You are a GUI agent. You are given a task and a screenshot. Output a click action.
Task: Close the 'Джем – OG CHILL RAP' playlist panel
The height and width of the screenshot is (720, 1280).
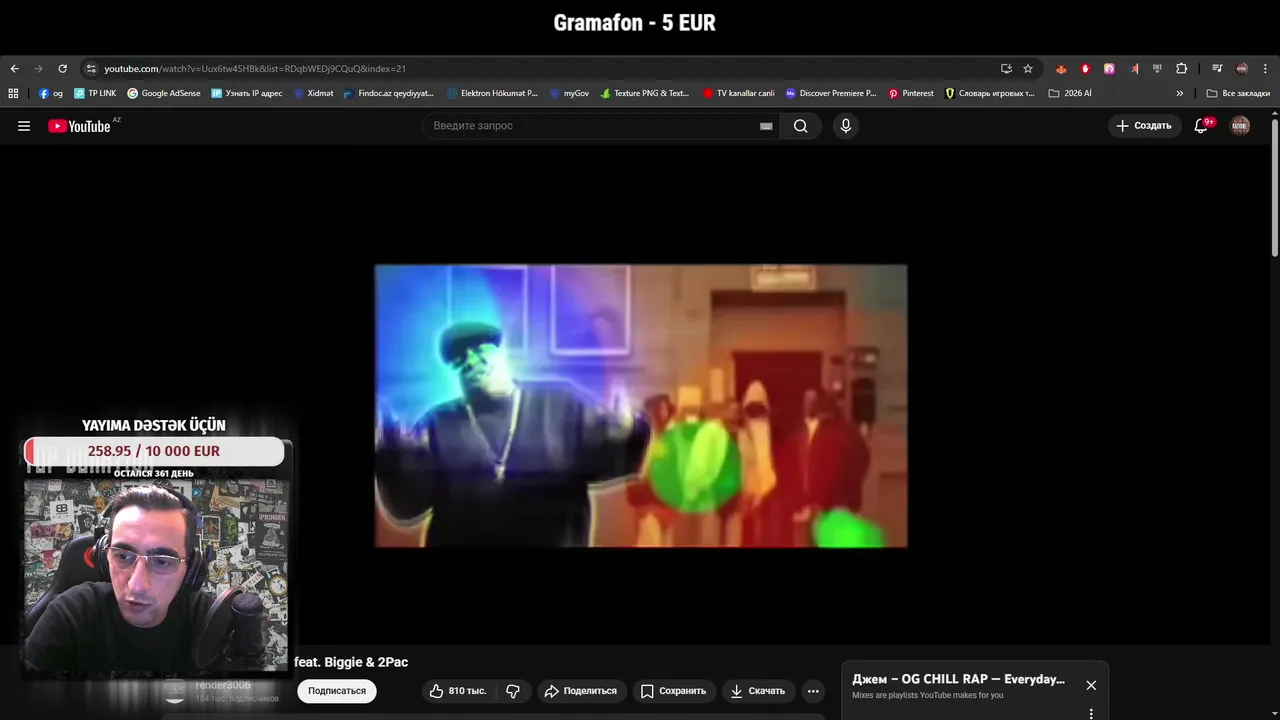(1091, 685)
